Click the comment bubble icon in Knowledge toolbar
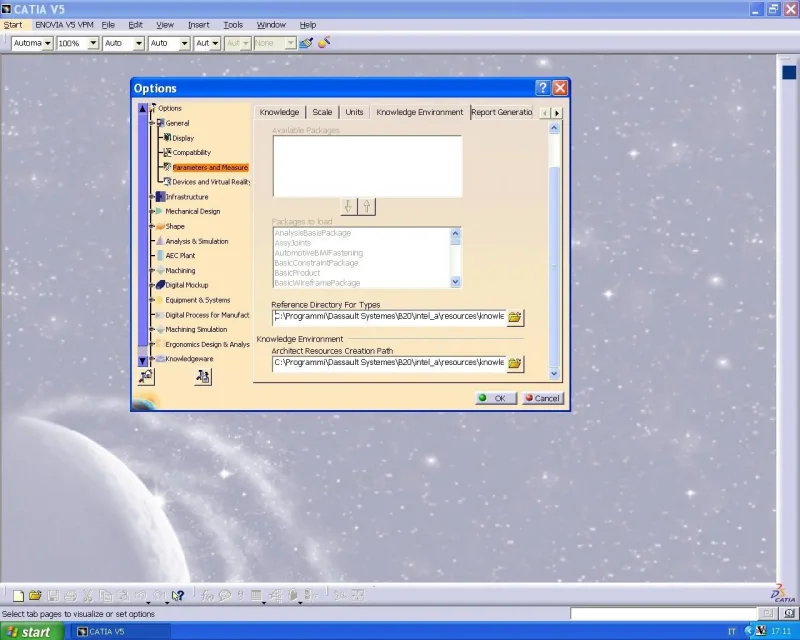Image resolution: width=800 pixels, height=640 pixels. [x=224, y=596]
